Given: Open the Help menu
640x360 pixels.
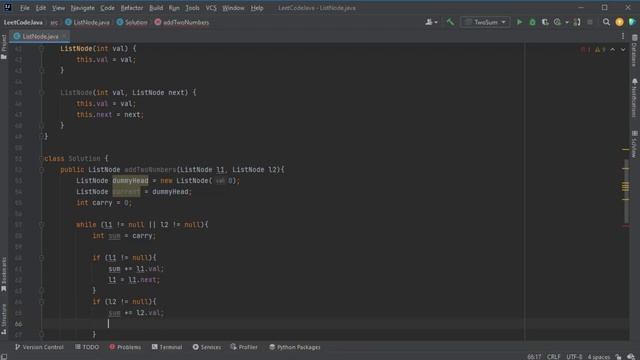Looking at the screenshot, I should tap(257, 8).
